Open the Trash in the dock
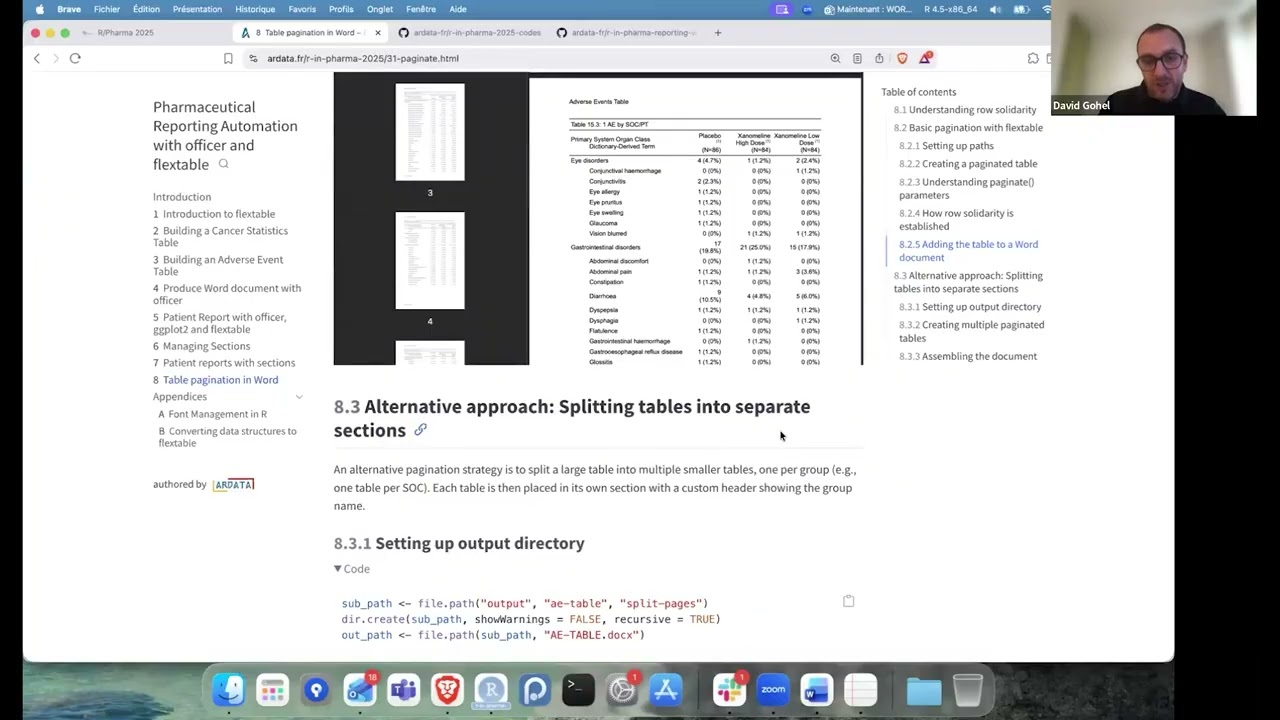The height and width of the screenshot is (720, 1280). click(967, 690)
